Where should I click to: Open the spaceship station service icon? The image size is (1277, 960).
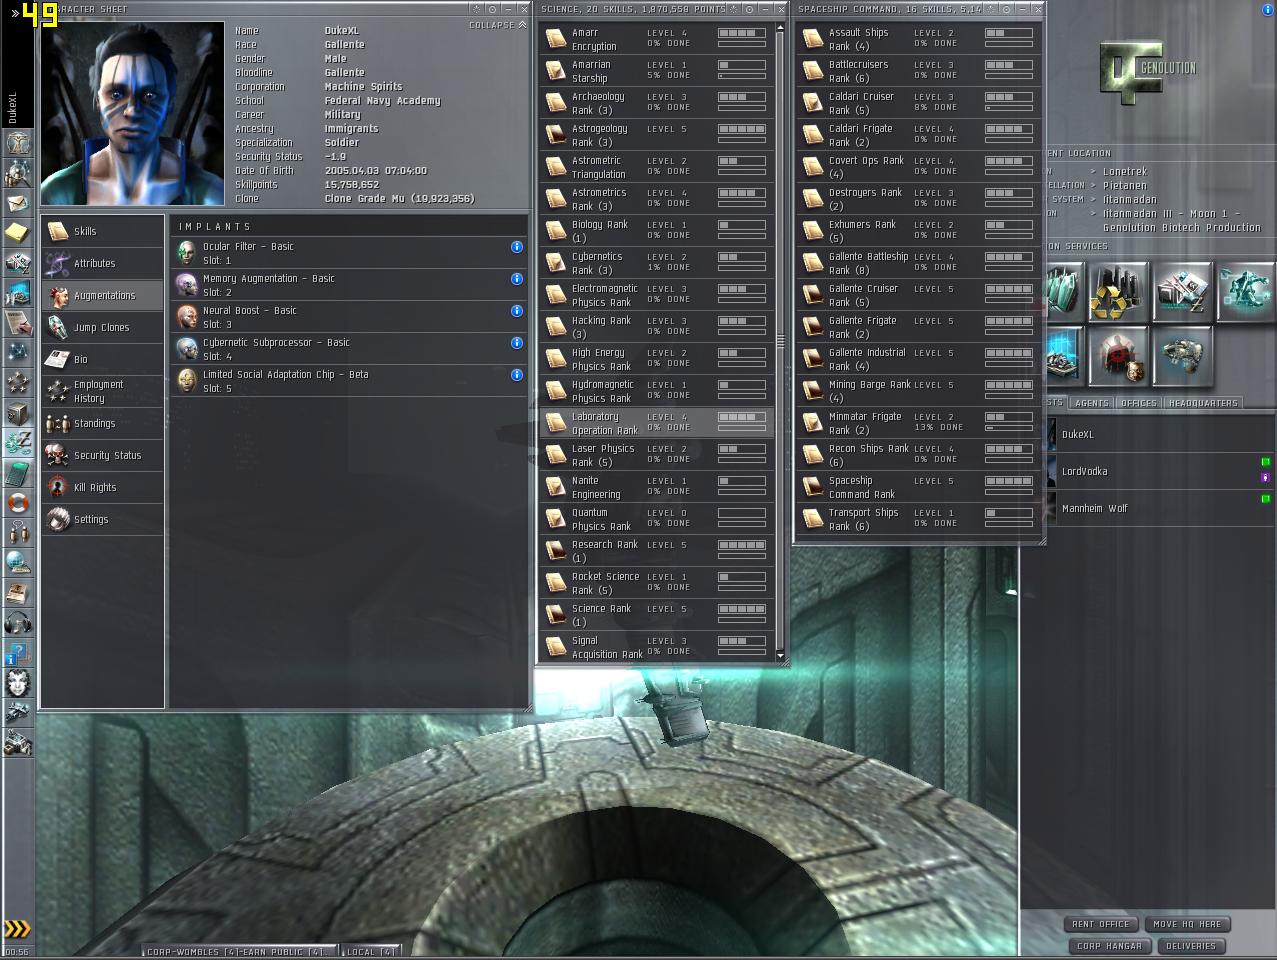(1181, 357)
